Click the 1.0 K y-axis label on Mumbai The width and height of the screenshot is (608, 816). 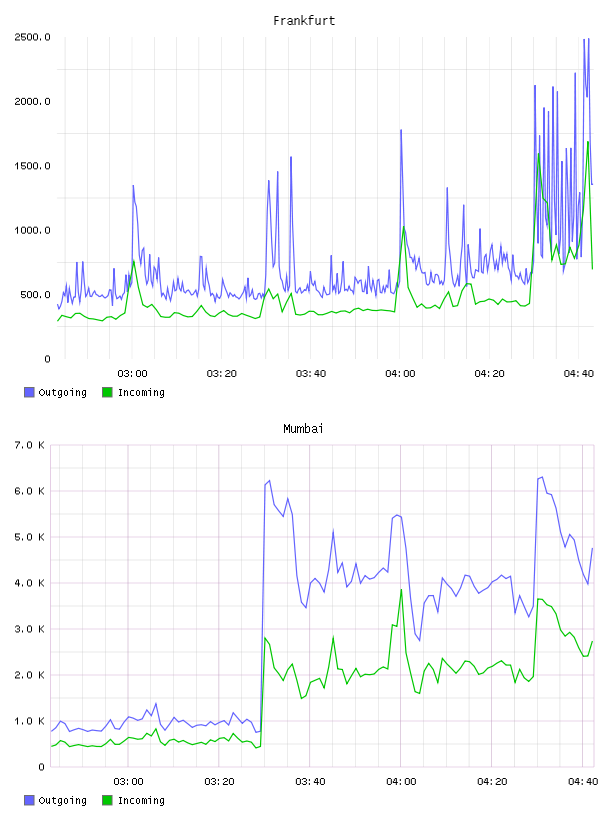coord(30,721)
